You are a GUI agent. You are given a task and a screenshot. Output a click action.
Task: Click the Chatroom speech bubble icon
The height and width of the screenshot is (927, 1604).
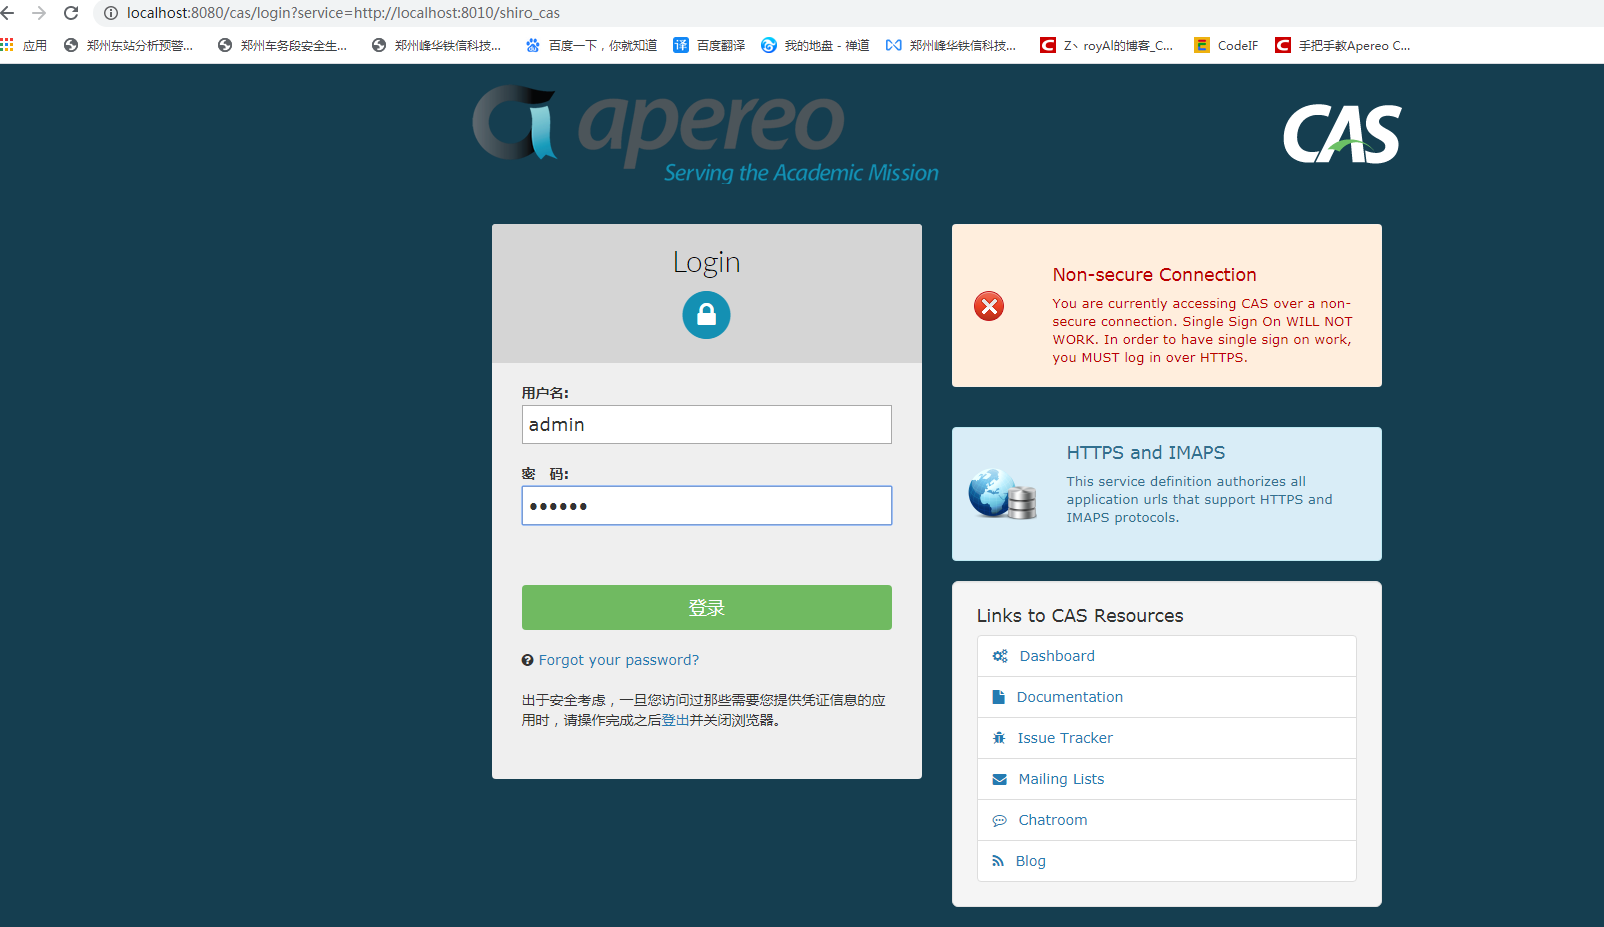click(x=999, y=820)
